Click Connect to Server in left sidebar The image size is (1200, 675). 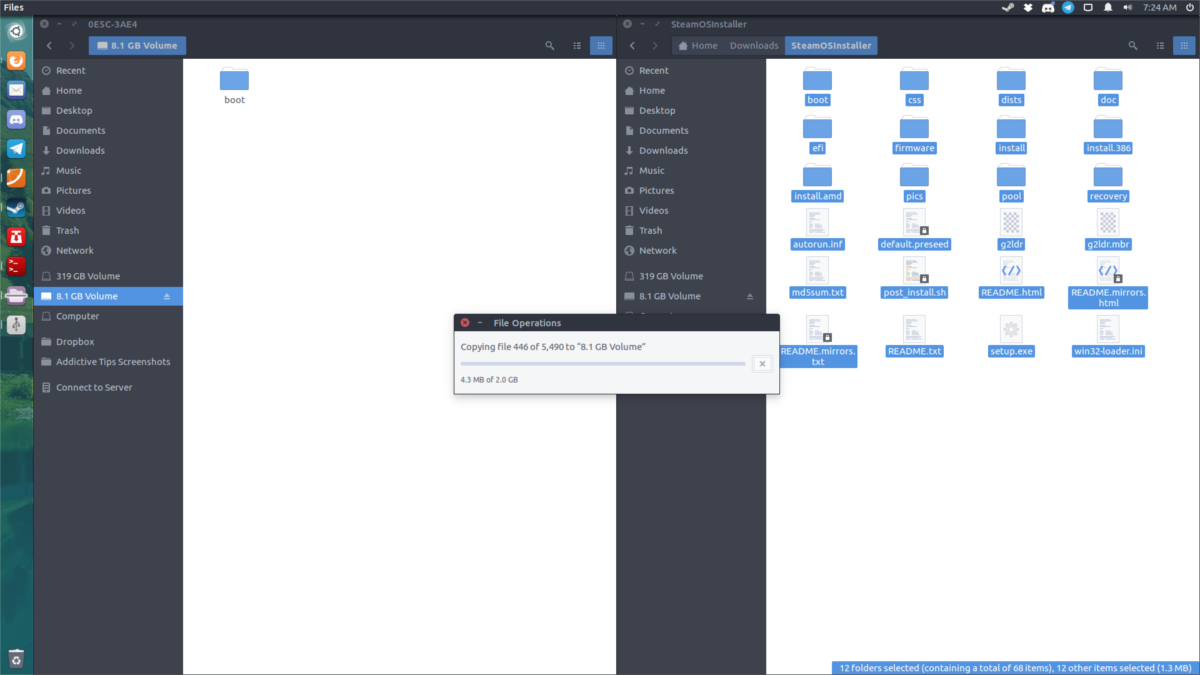[x=108, y=387]
